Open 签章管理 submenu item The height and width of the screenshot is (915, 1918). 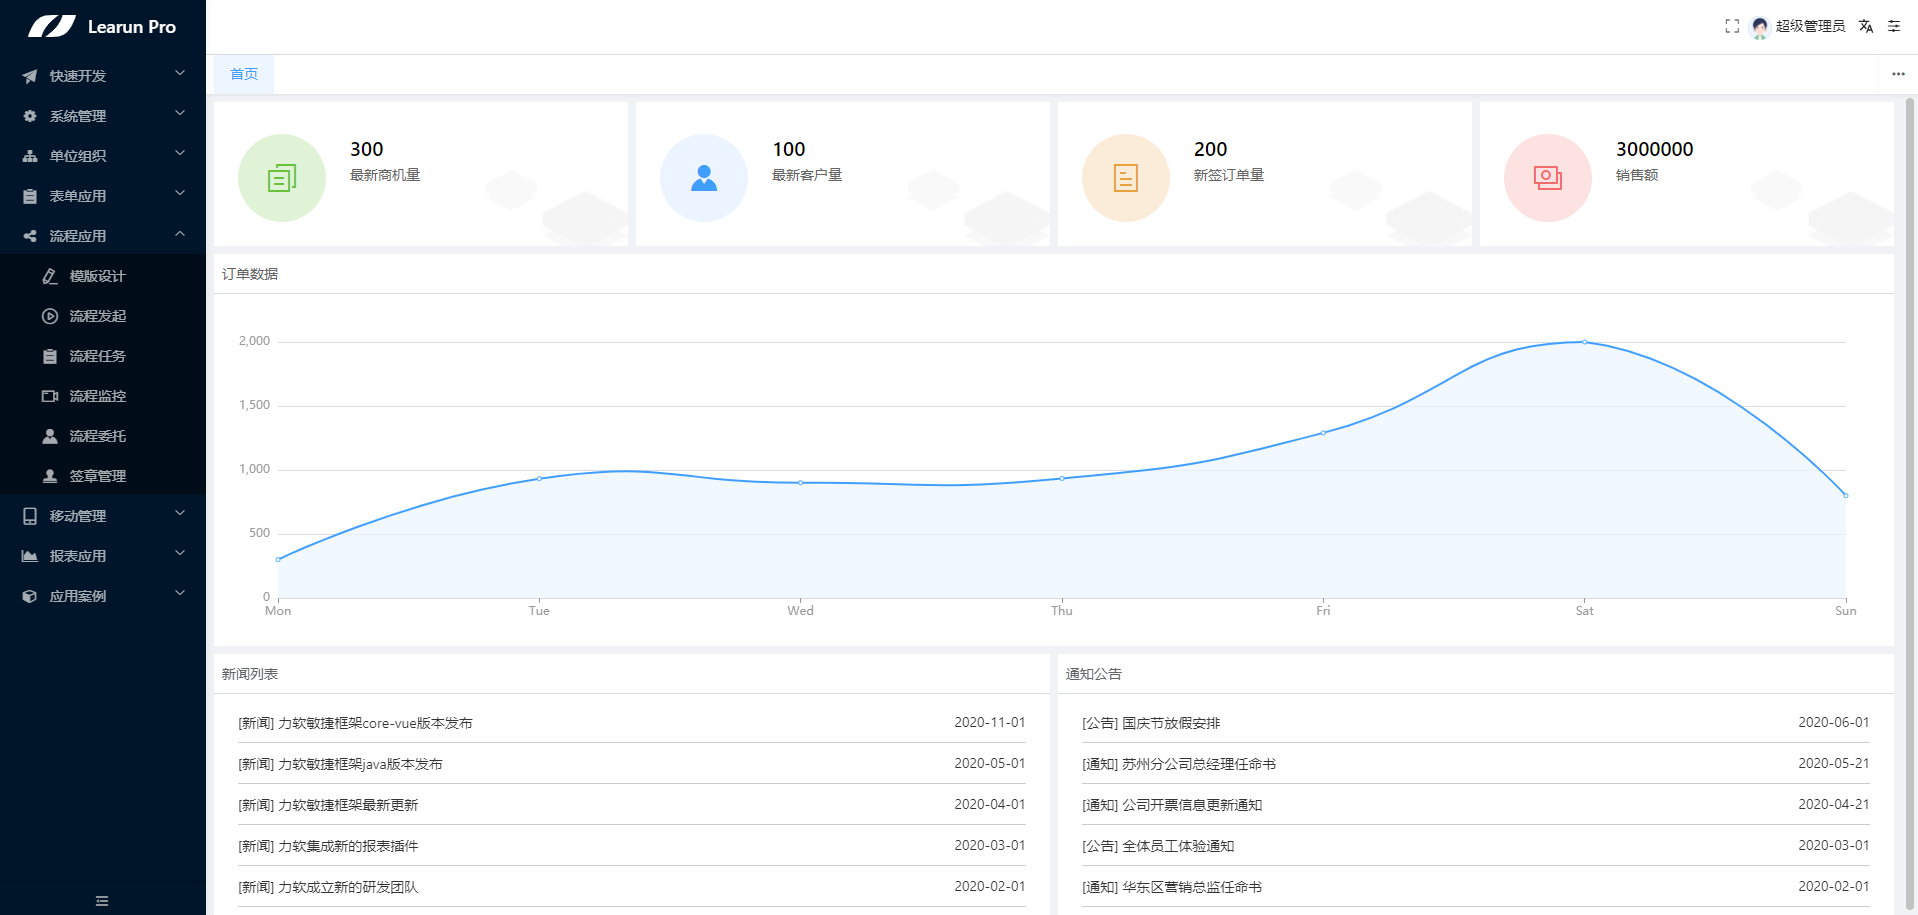point(103,476)
